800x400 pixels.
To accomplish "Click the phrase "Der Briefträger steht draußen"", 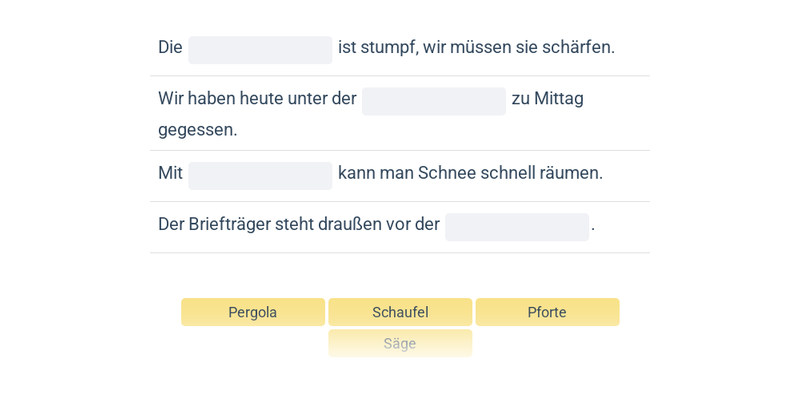I will (265, 224).
